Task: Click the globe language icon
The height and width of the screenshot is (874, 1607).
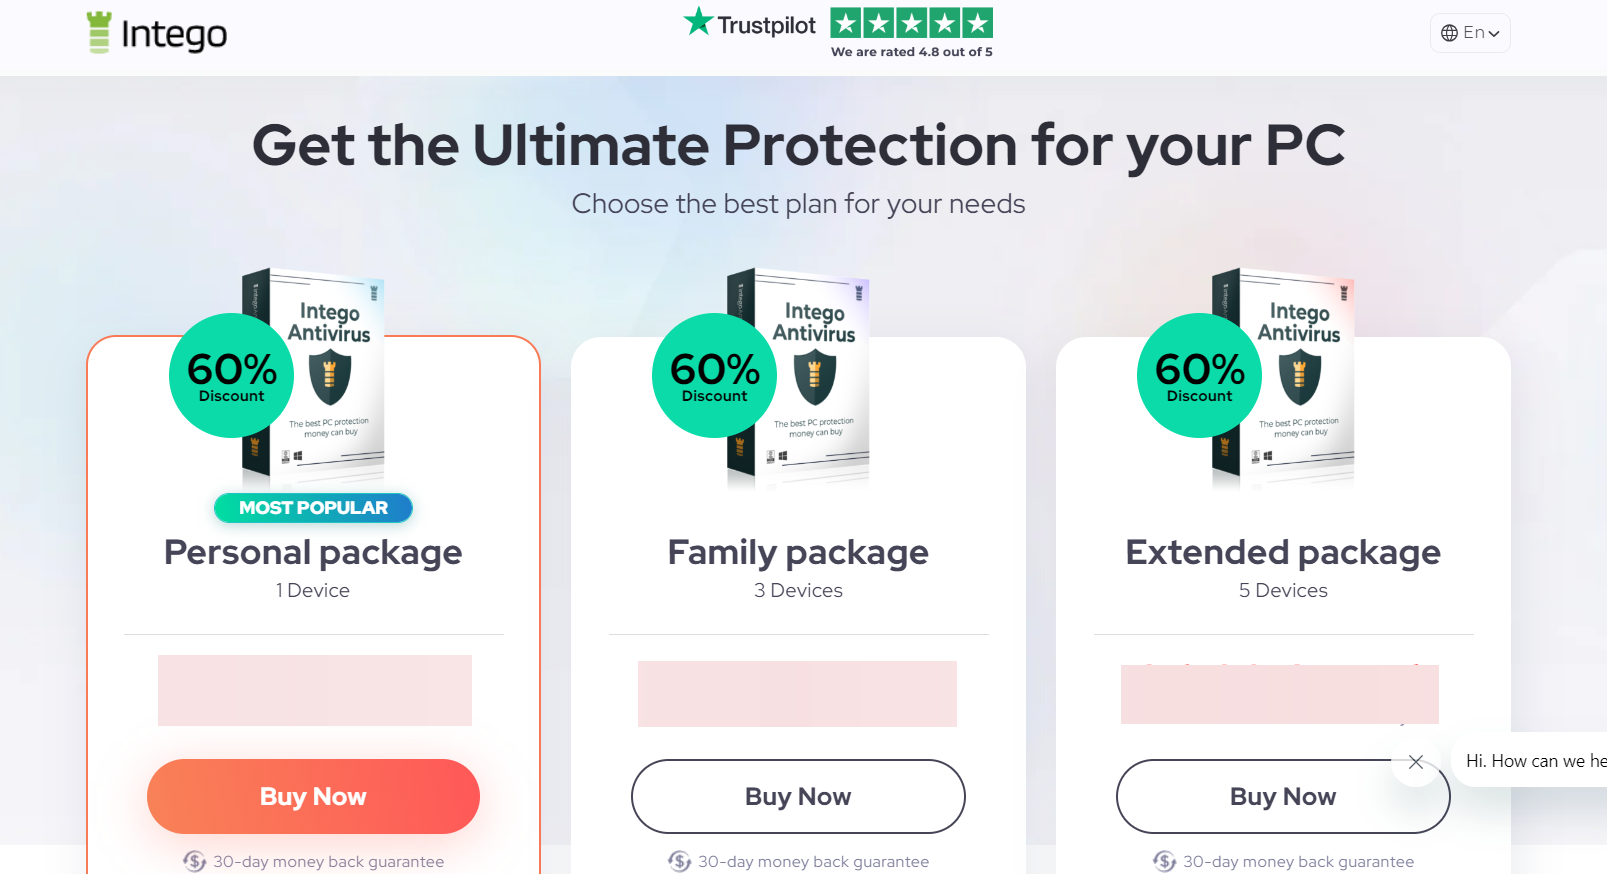Action: click(x=1449, y=33)
